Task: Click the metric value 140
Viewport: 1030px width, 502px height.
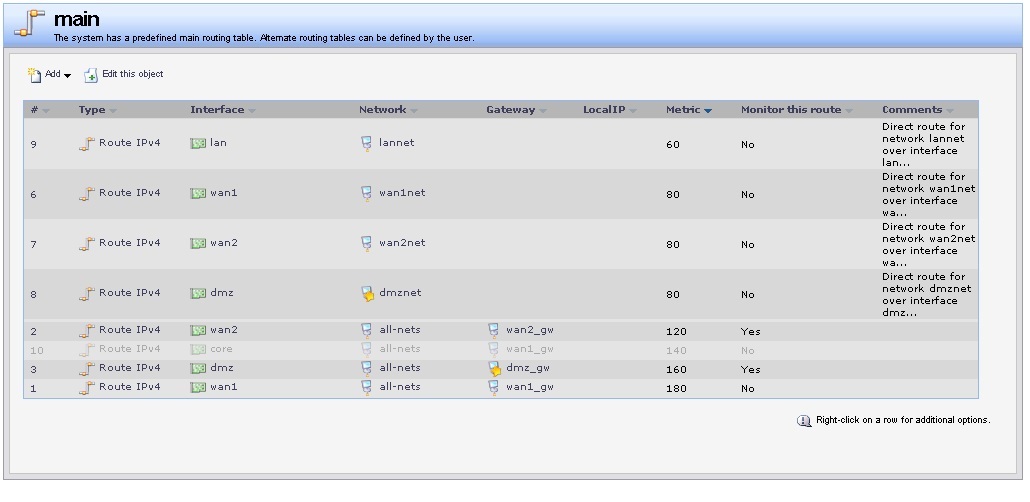Action: click(676, 351)
